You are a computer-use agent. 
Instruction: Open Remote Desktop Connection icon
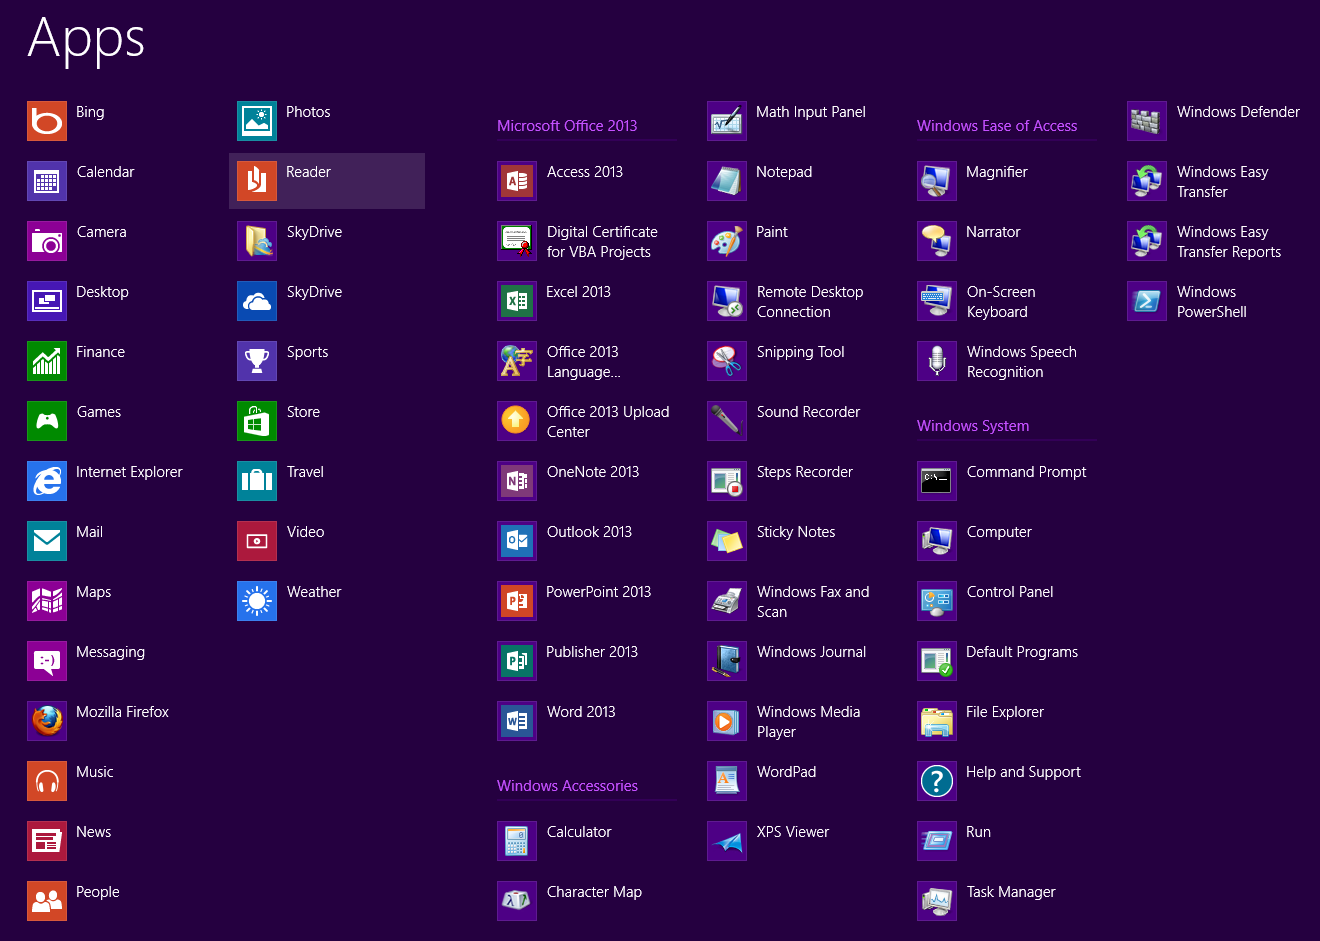point(727,301)
